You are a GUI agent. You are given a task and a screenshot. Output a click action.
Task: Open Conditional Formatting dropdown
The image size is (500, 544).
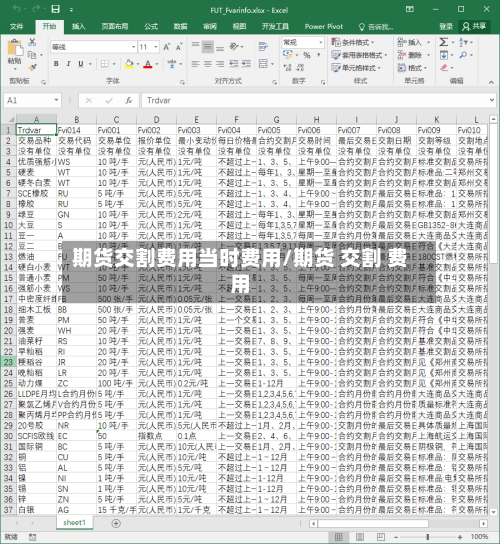click(x=353, y=42)
